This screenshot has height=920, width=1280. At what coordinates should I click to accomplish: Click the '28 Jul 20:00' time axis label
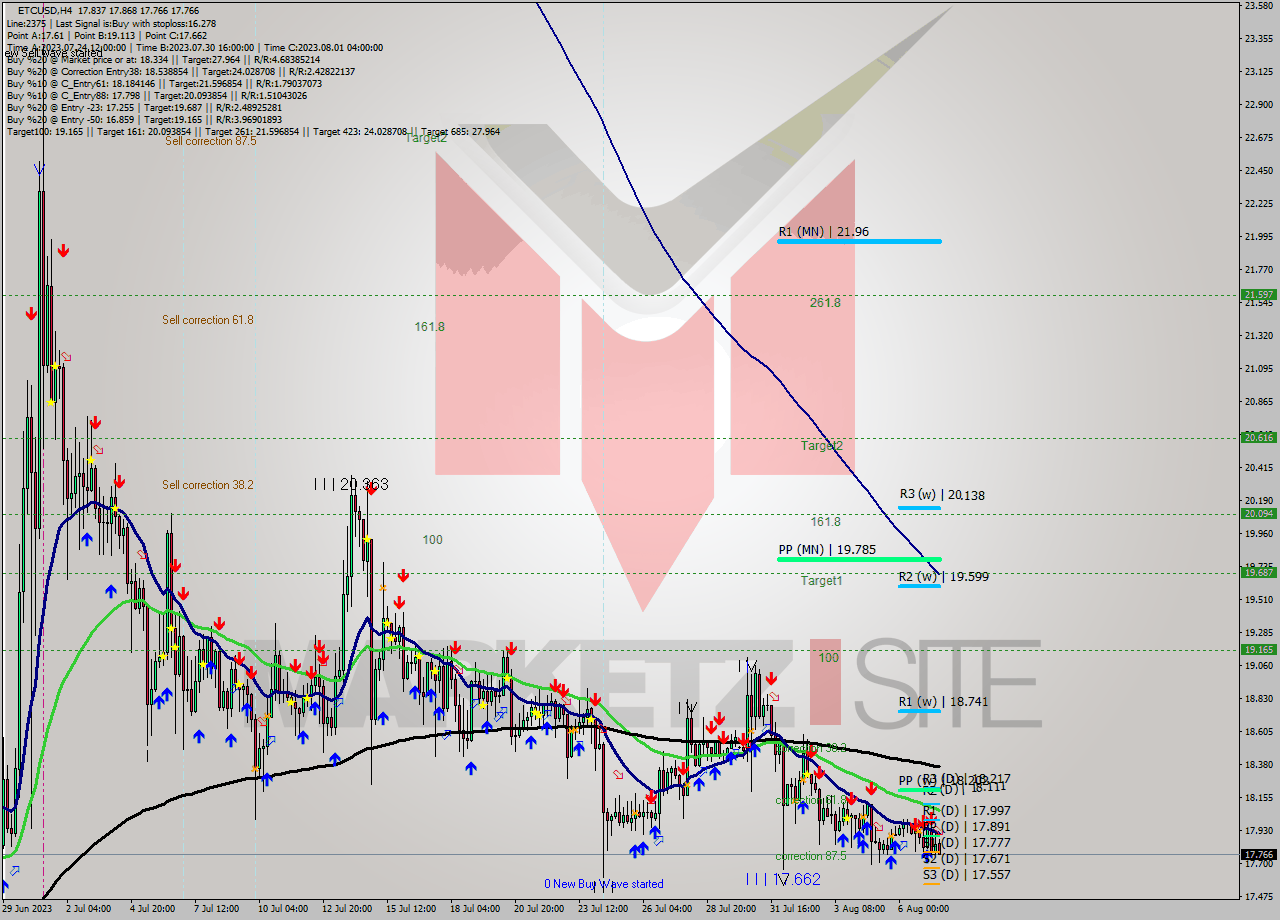click(x=731, y=909)
